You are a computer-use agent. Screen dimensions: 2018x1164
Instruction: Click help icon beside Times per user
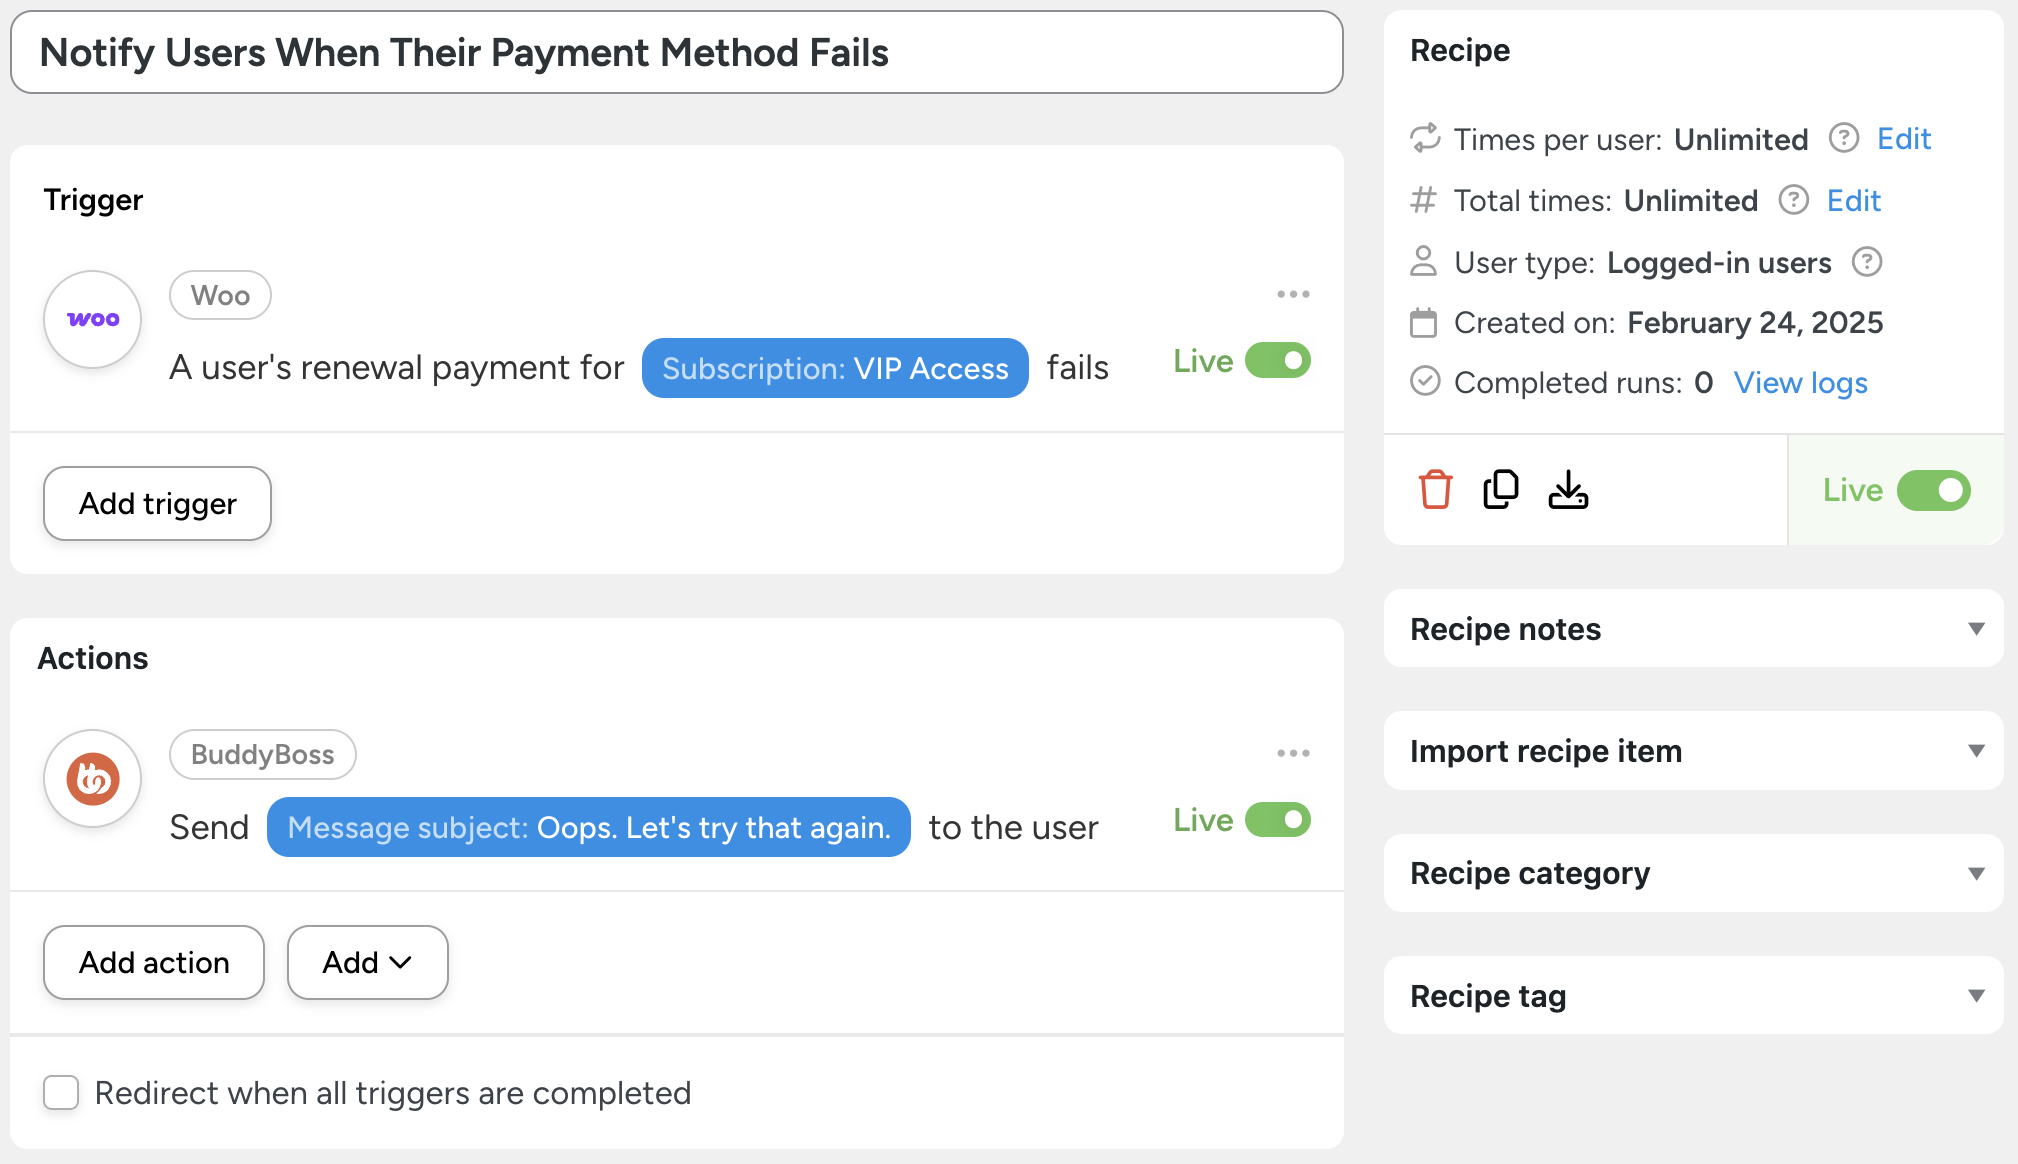[1843, 138]
